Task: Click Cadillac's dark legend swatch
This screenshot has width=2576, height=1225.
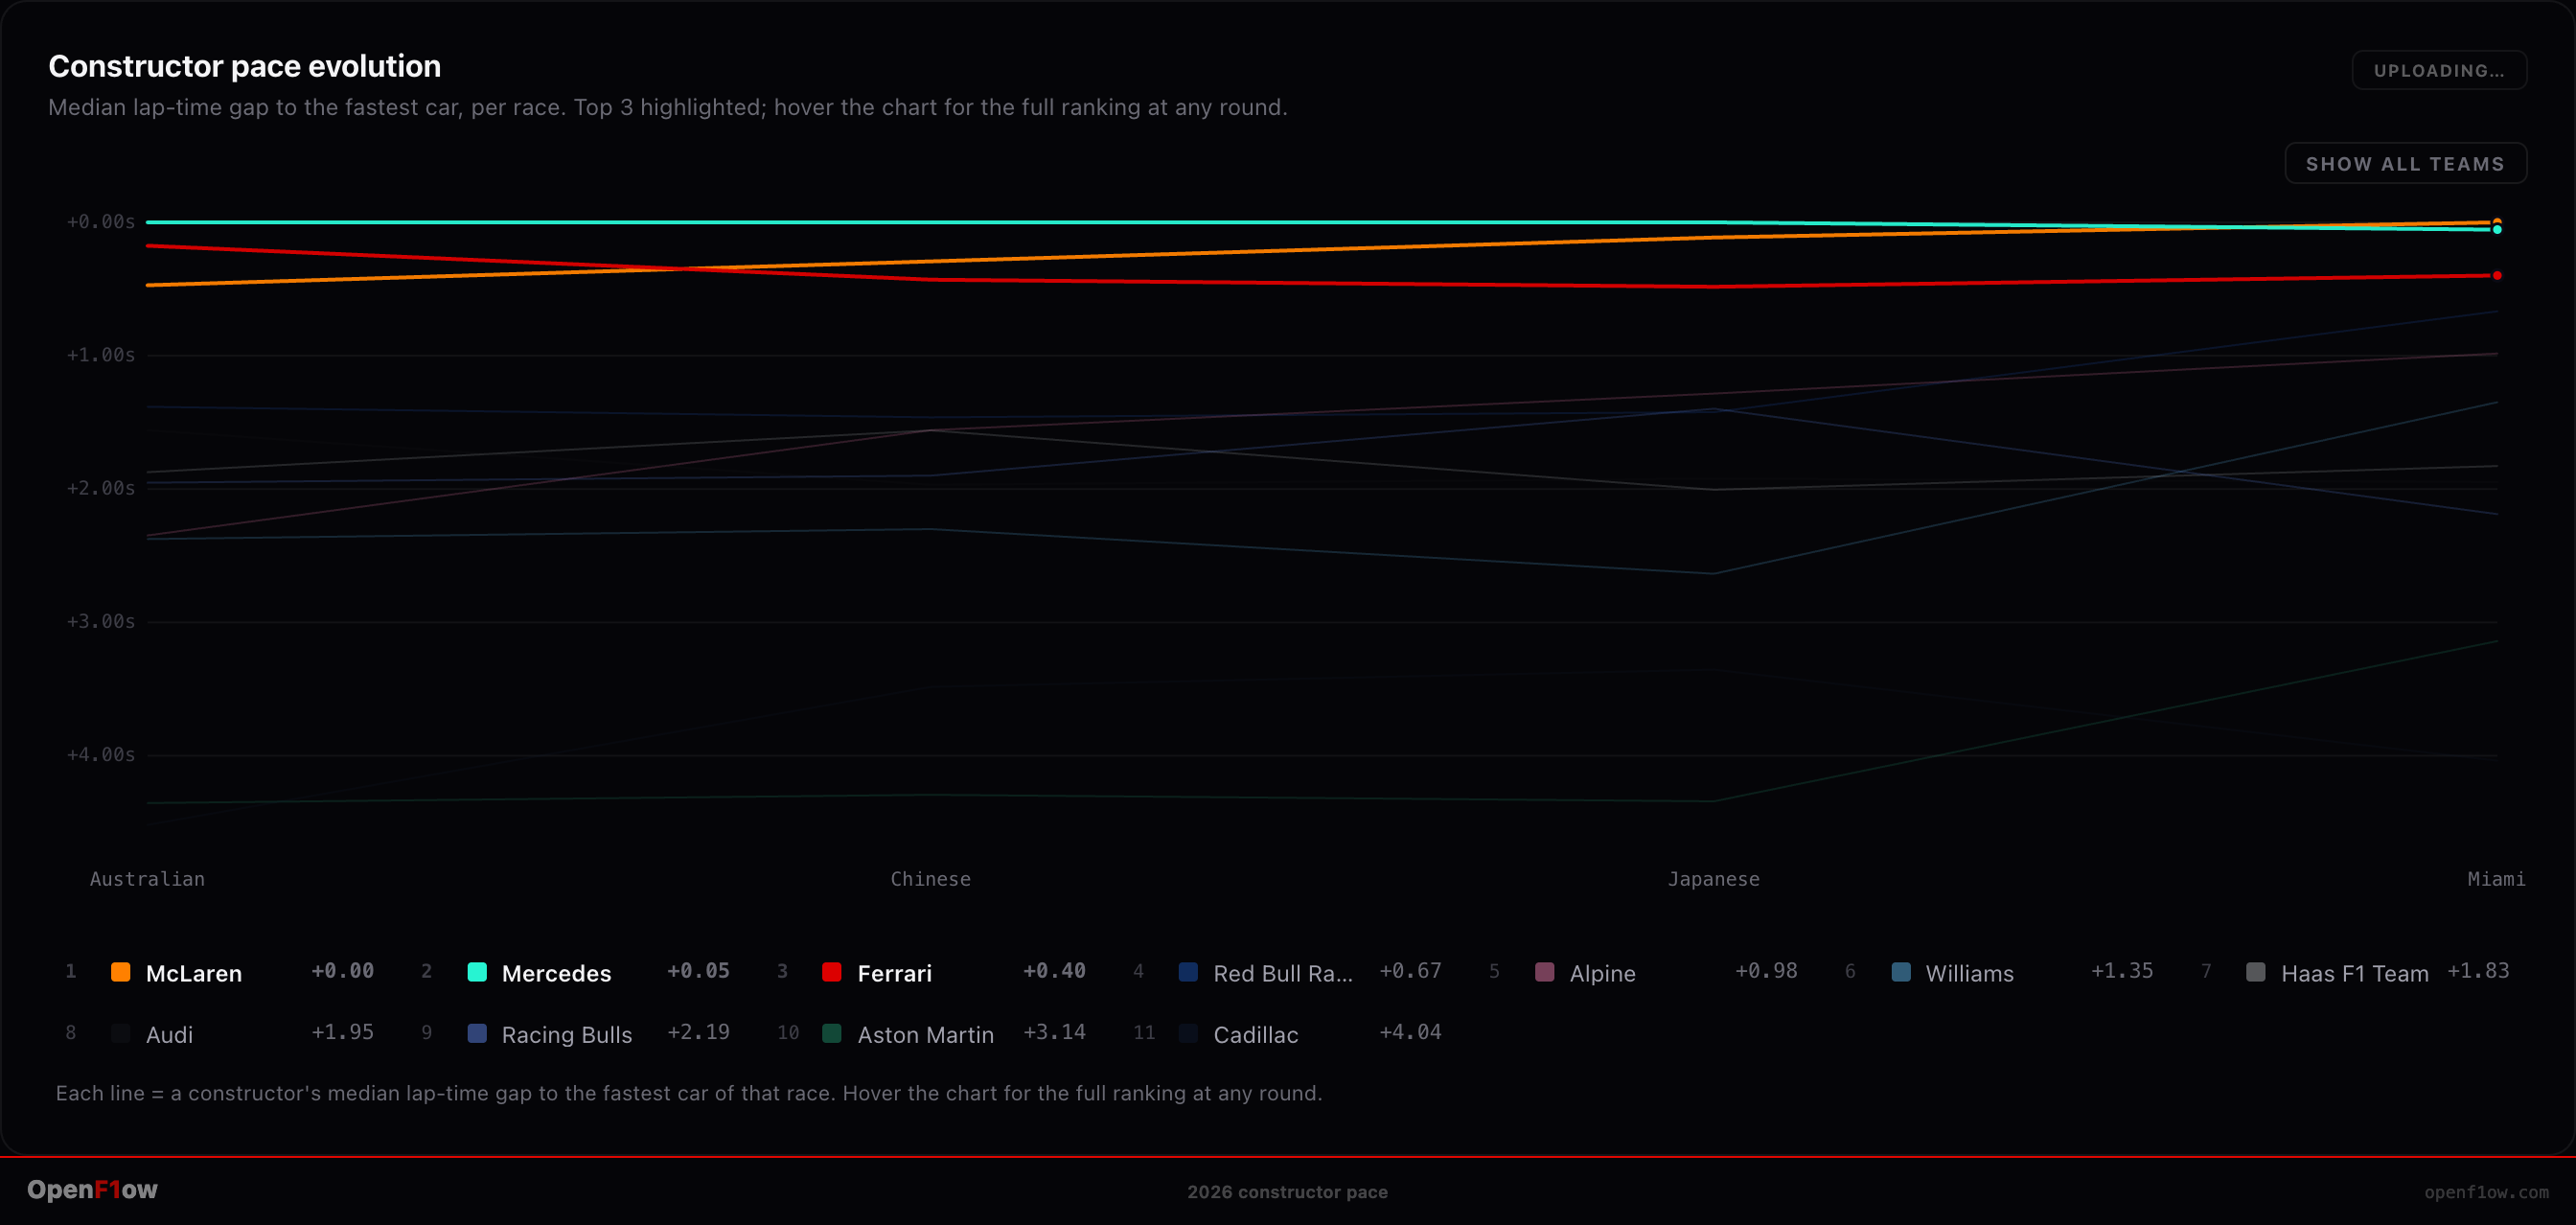Action: tap(1188, 1033)
